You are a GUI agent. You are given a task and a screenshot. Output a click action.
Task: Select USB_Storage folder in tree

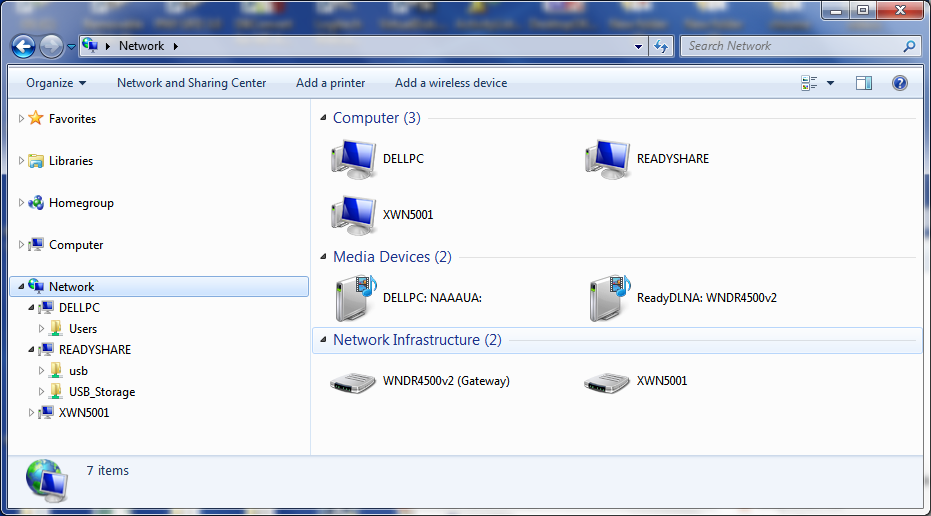click(102, 392)
